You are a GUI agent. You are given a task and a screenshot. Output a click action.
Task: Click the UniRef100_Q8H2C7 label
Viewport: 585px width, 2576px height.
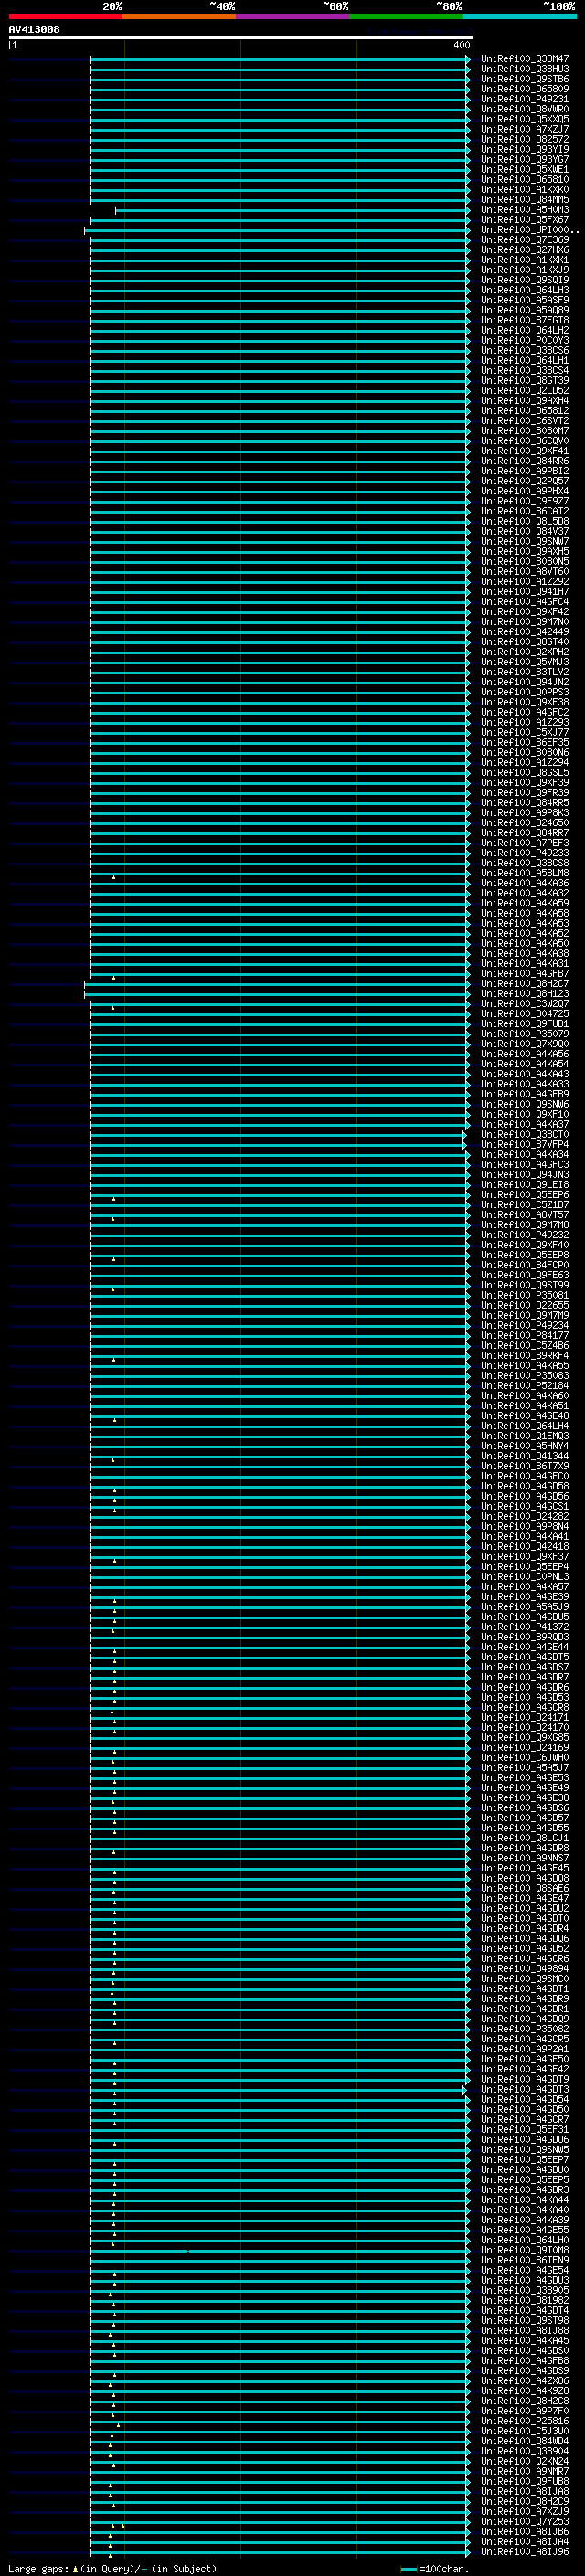(525, 984)
